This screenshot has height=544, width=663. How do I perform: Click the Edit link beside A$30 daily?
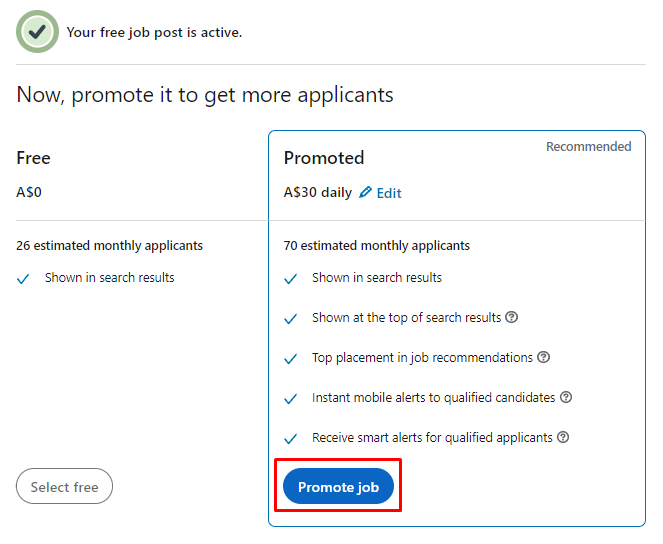tap(389, 193)
